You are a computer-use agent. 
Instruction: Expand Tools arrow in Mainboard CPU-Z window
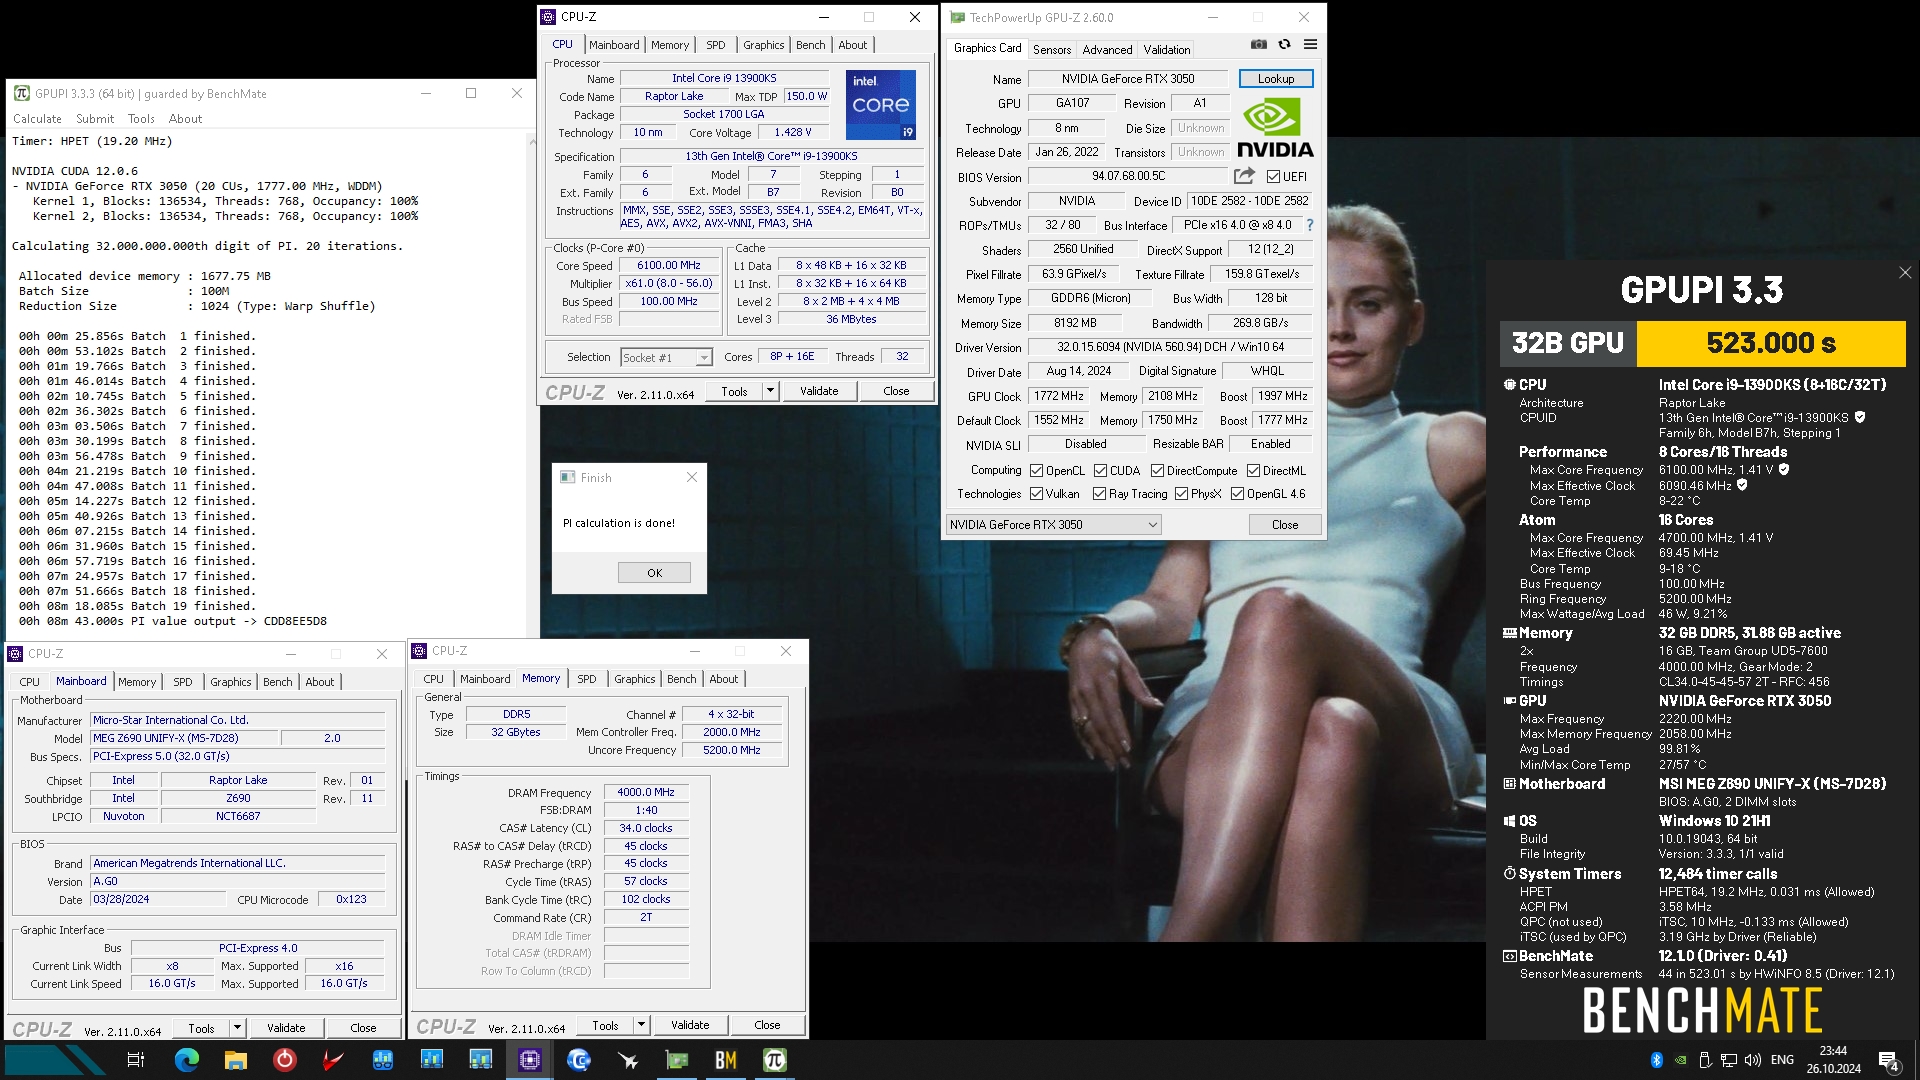237,1028
